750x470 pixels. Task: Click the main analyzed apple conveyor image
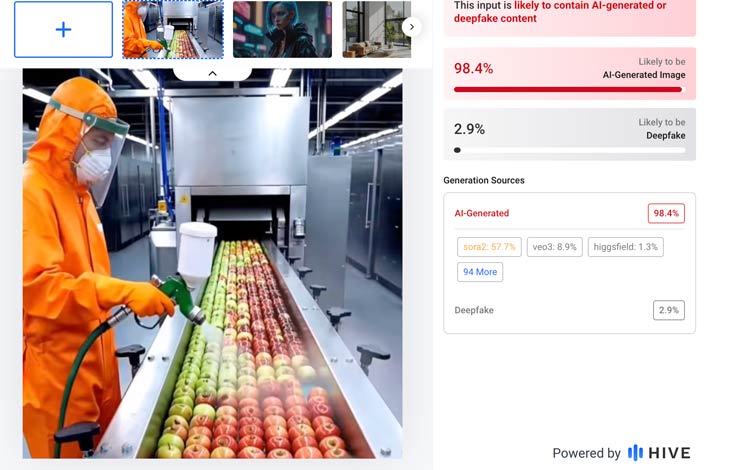[x=212, y=263]
